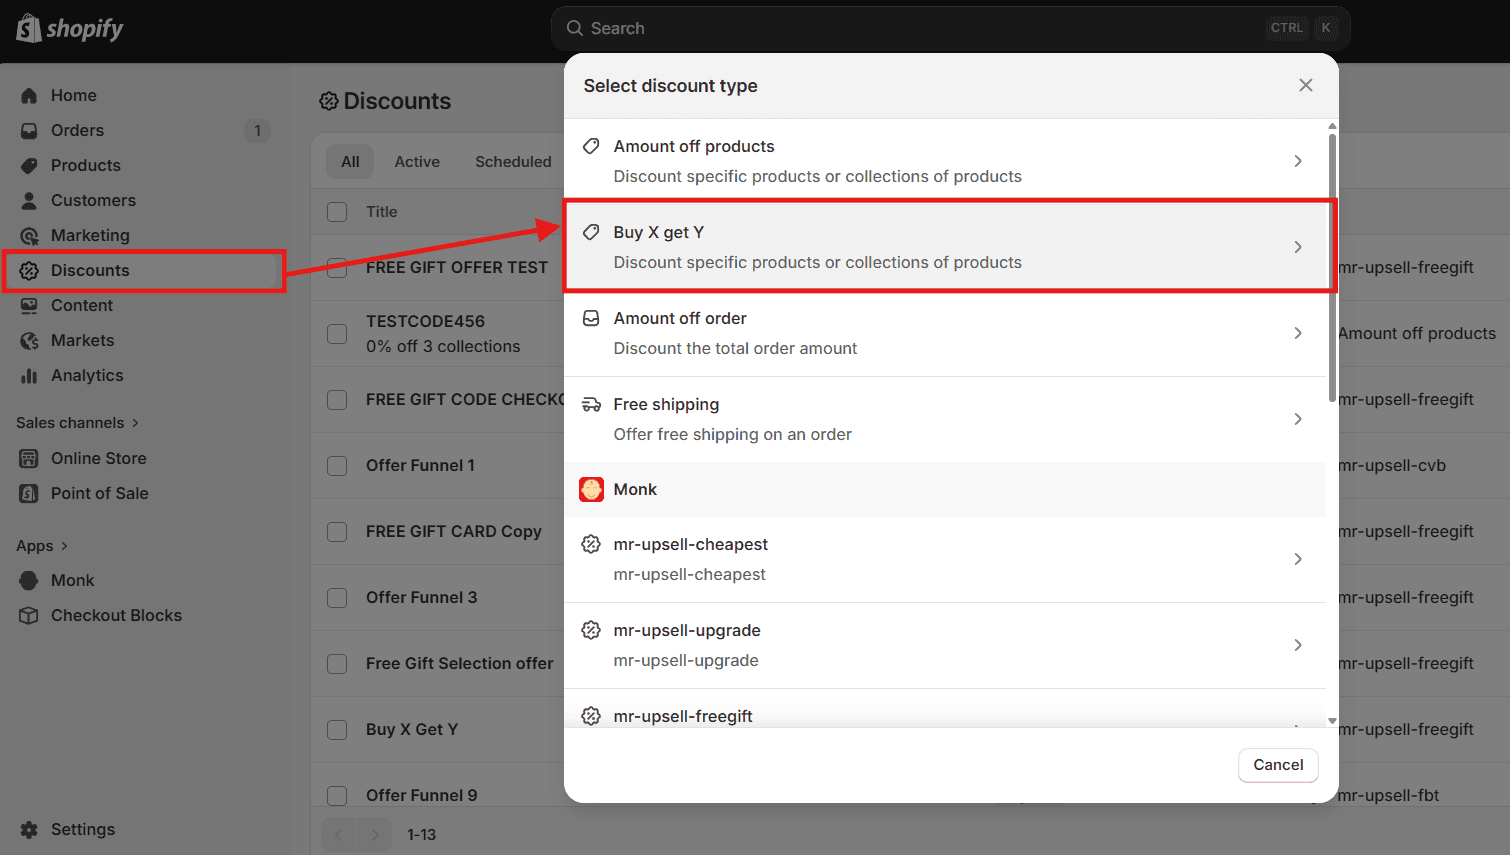Tick the checkbox for FREE GIFT OFFER TEST
1510x855 pixels.
point(336,267)
